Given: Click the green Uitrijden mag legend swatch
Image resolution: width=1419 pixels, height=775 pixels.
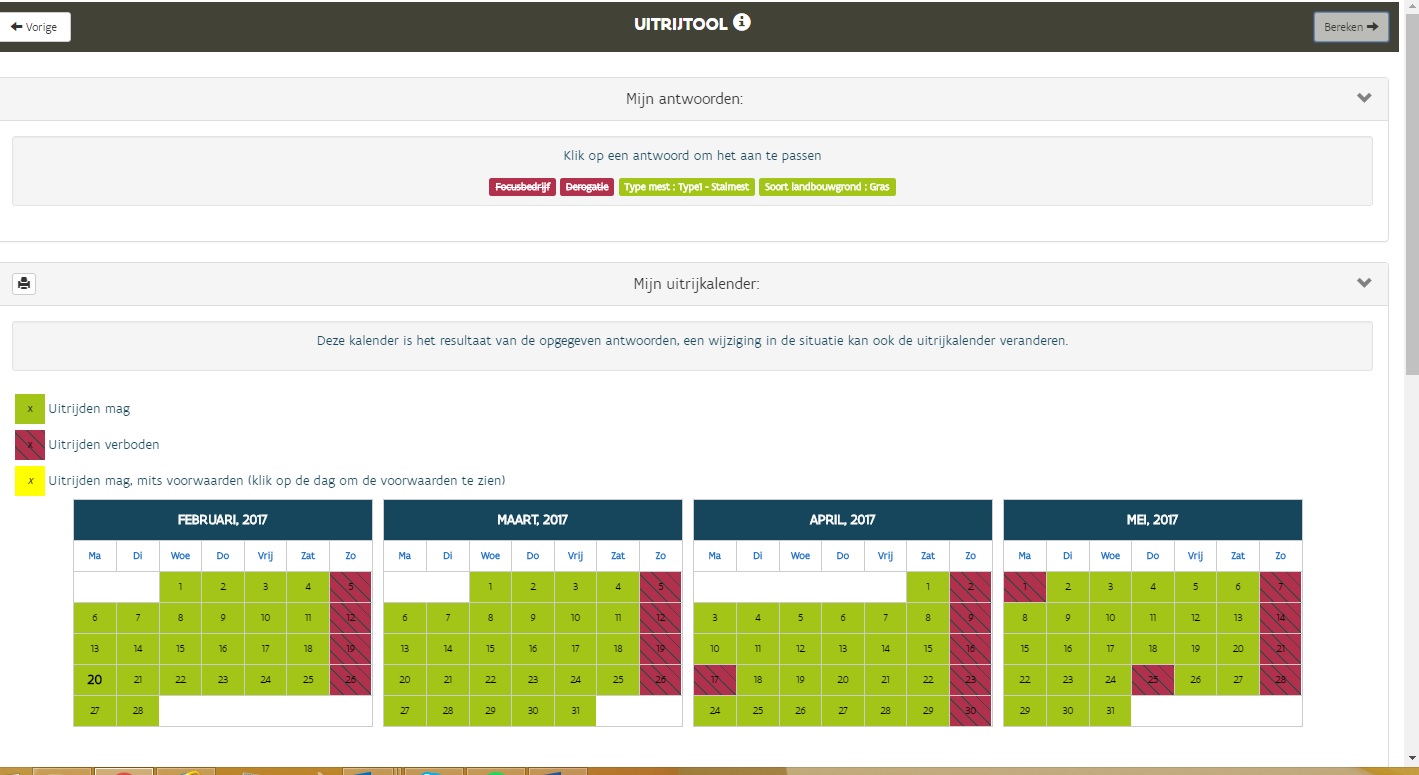Looking at the screenshot, I should click(x=30, y=409).
